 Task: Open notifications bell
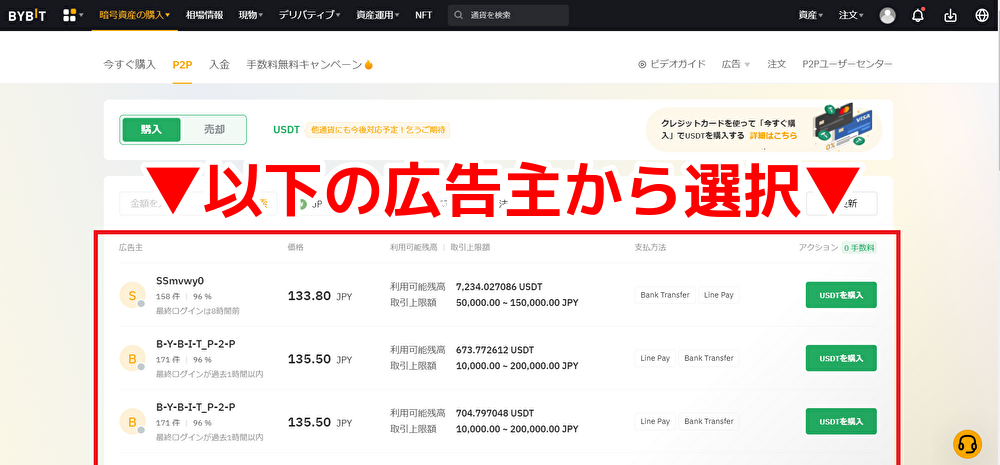point(918,15)
